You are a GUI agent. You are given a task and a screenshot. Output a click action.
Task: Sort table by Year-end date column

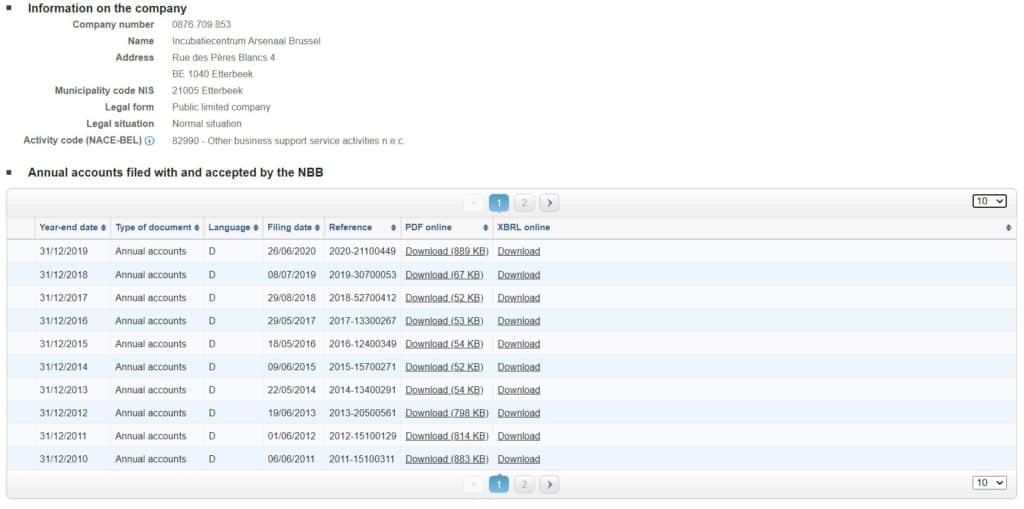72,228
